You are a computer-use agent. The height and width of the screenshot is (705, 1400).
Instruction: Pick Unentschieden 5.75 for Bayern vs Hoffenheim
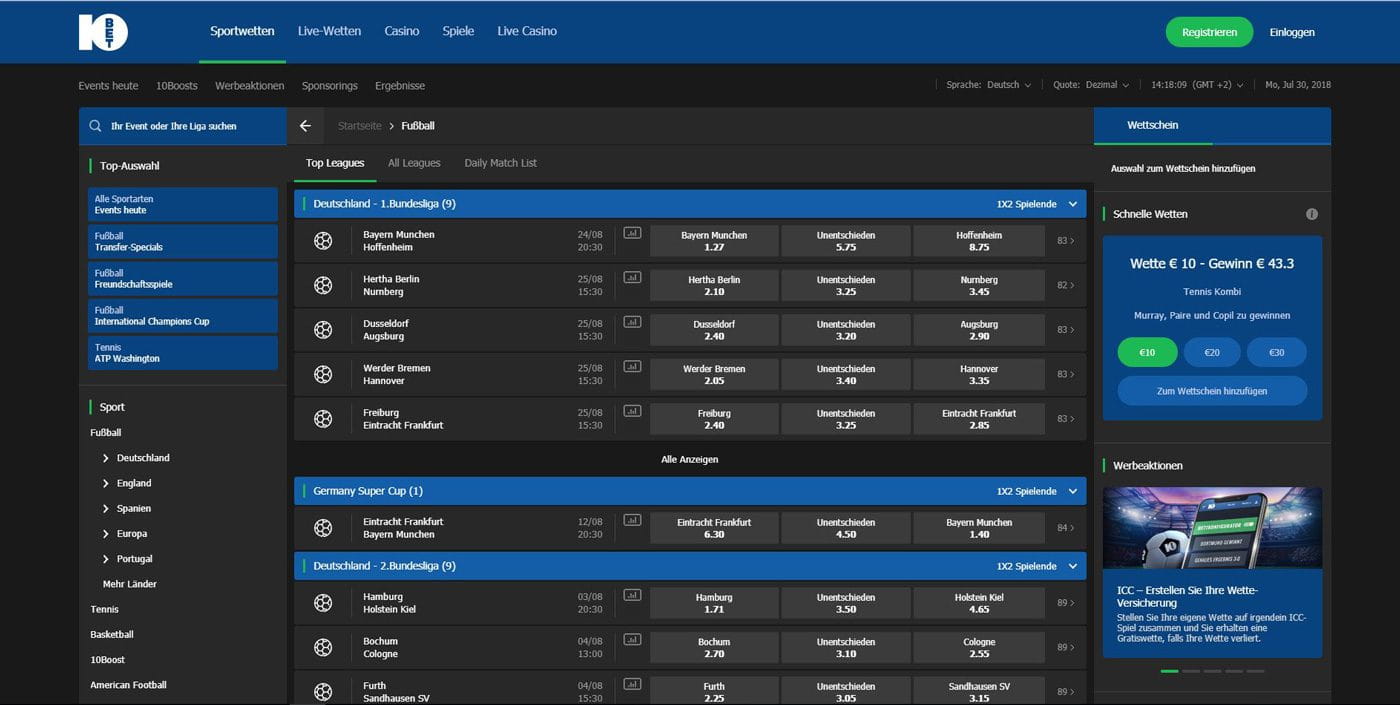846,241
